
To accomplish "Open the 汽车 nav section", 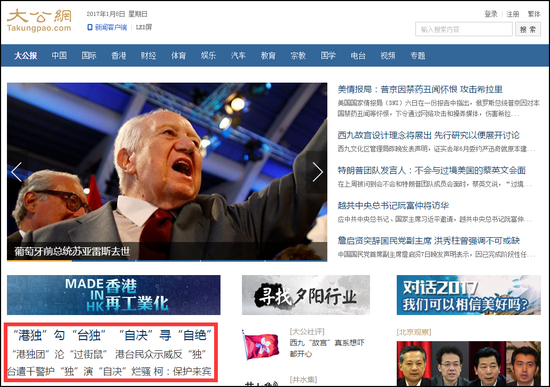I will (238, 55).
